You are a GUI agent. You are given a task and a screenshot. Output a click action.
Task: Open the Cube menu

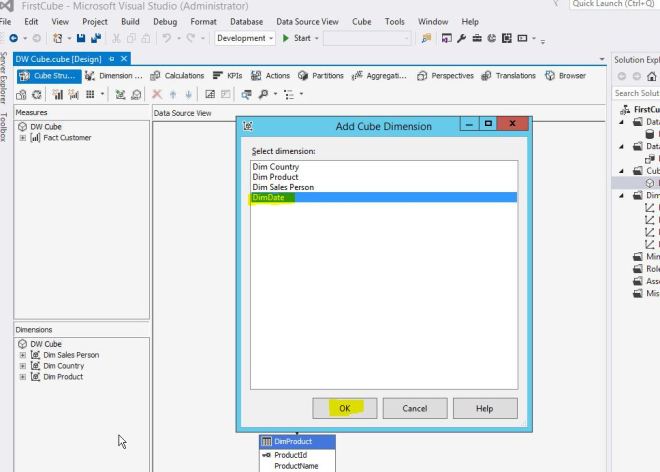pos(361,21)
